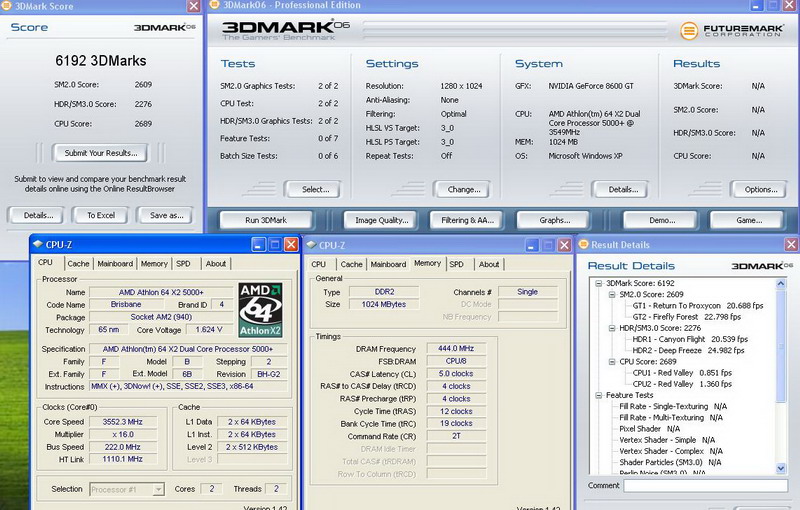Image resolution: width=800 pixels, height=510 pixels.
Task: Select Fill Rate - Single-Texturing item
Action: click(673, 406)
